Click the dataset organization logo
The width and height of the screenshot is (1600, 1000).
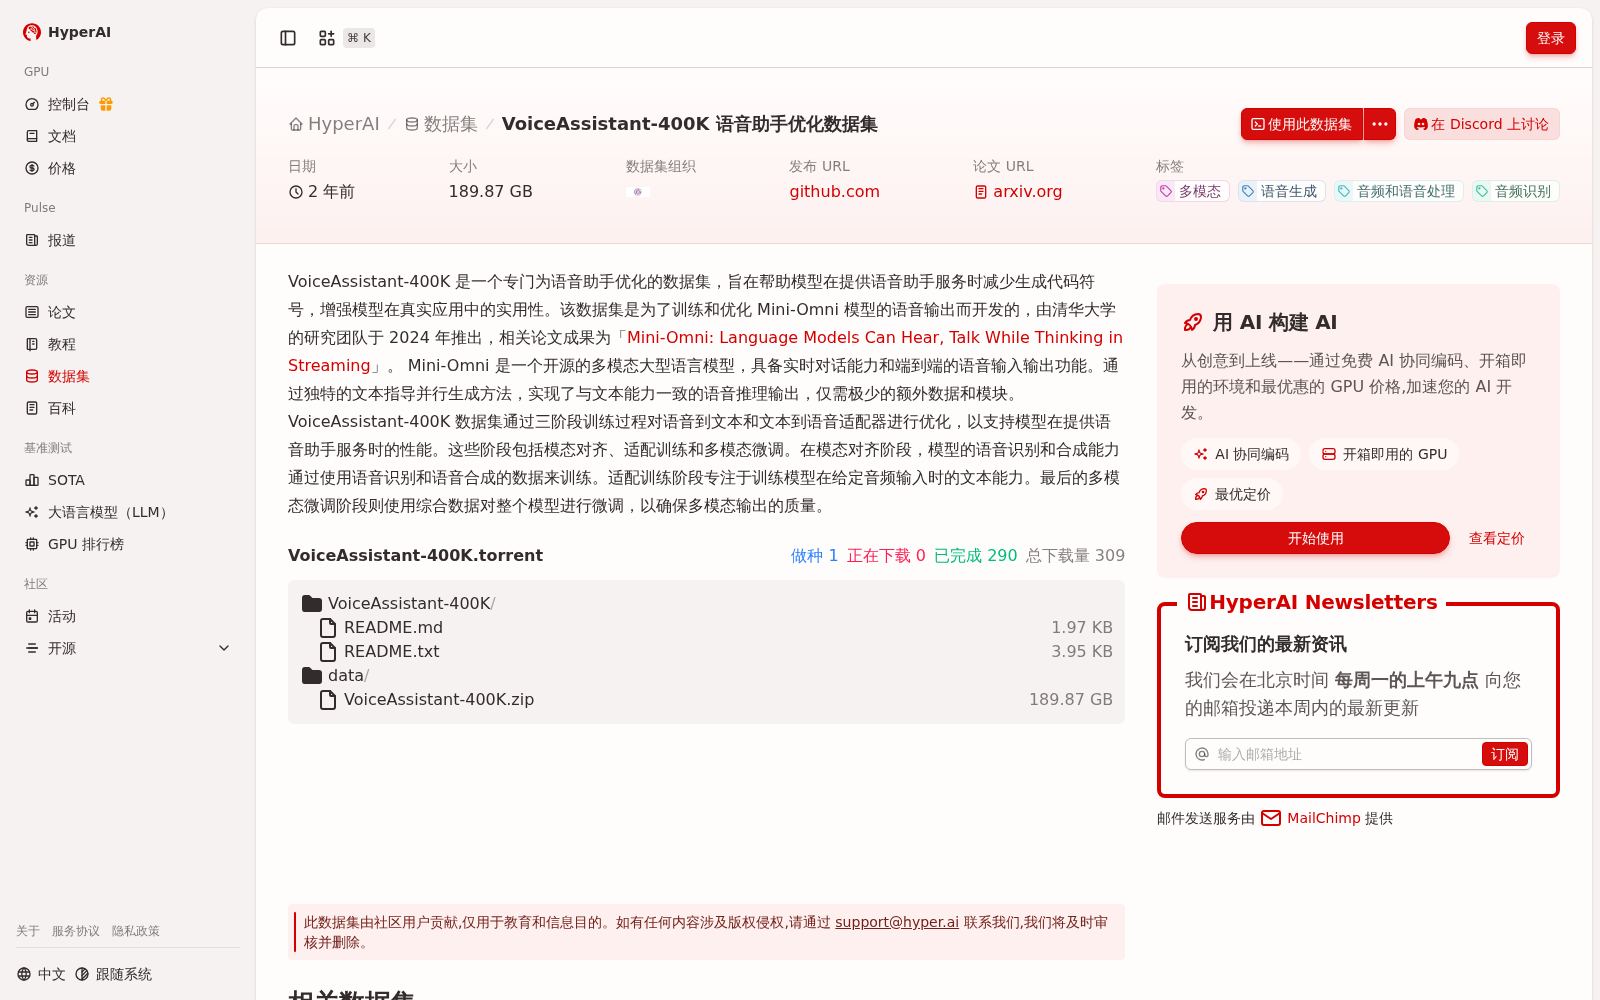(x=637, y=191)
